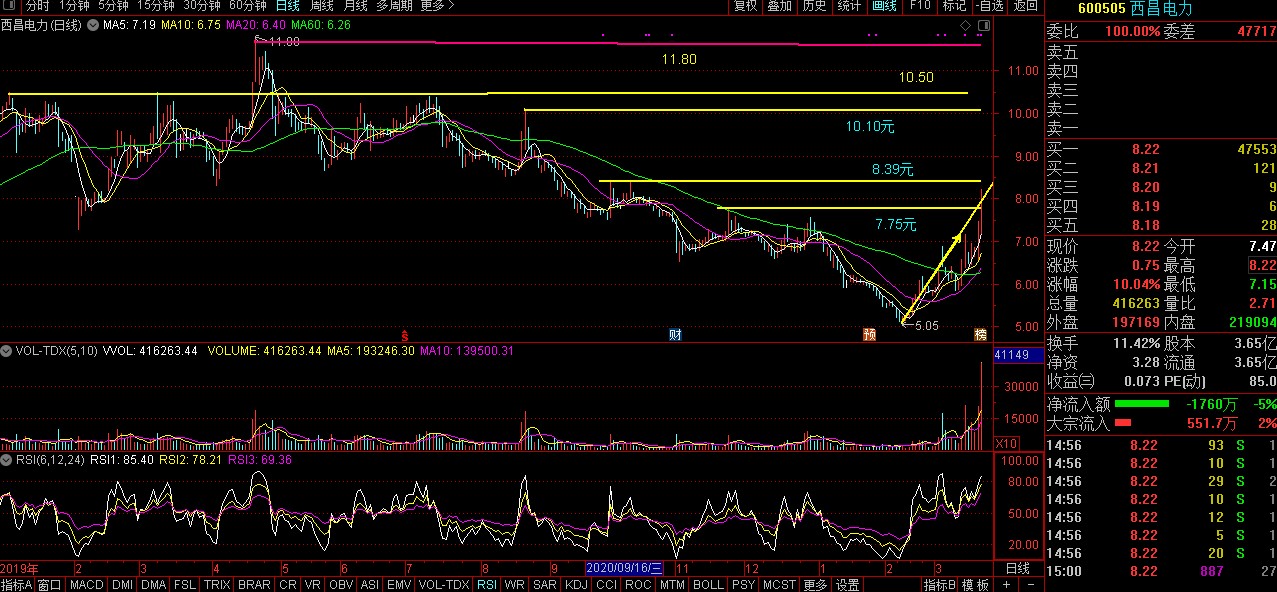This screenshot has width=1277, height=592.
Task: Expand 更多 period options
Action: 436,5
